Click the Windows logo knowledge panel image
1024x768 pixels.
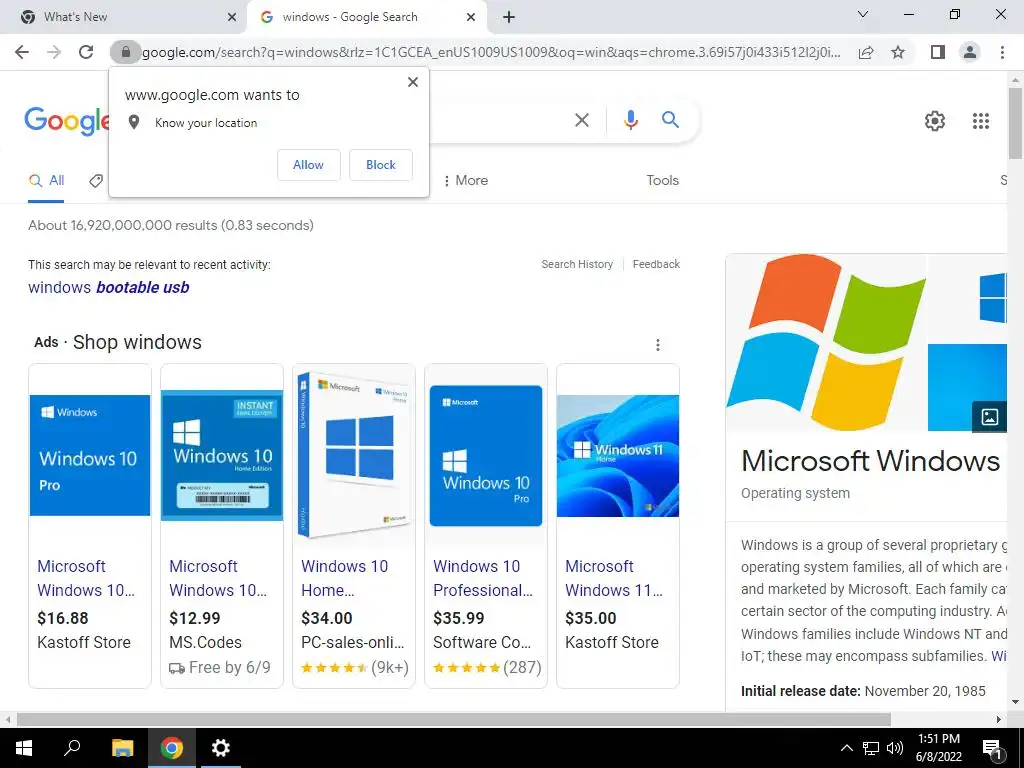[x=825, y=342]
